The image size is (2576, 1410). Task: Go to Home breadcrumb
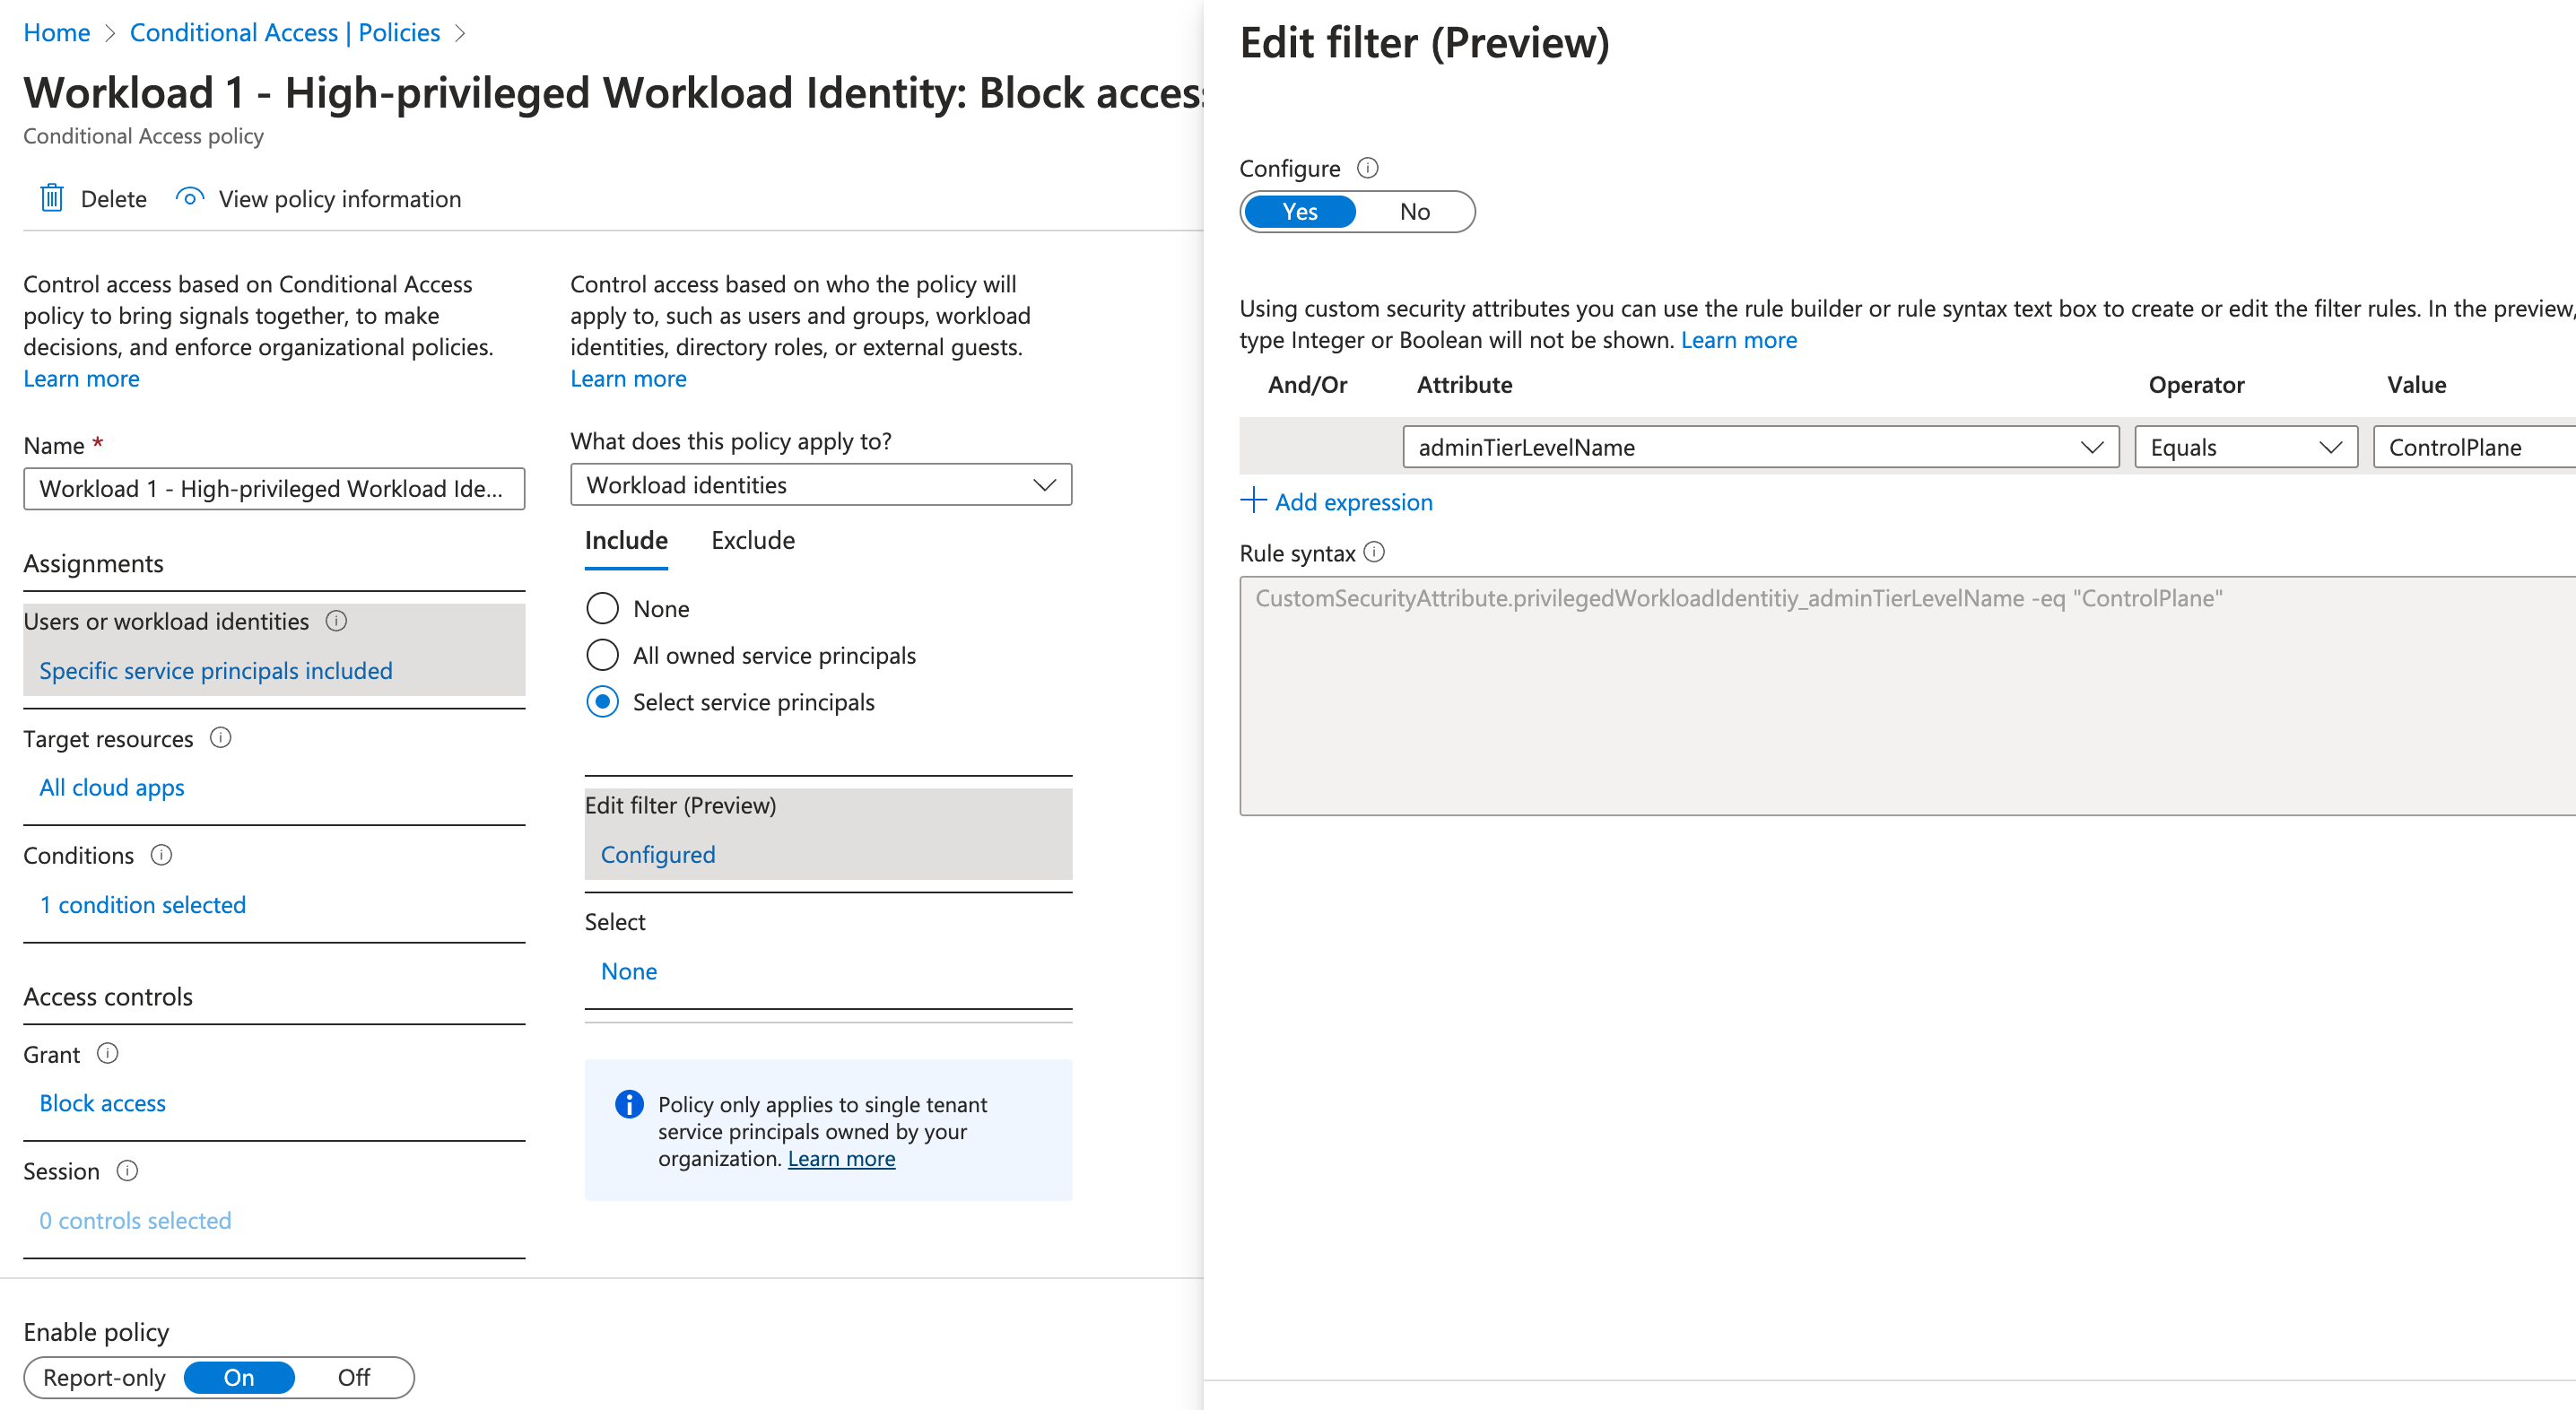pos(57,33)
